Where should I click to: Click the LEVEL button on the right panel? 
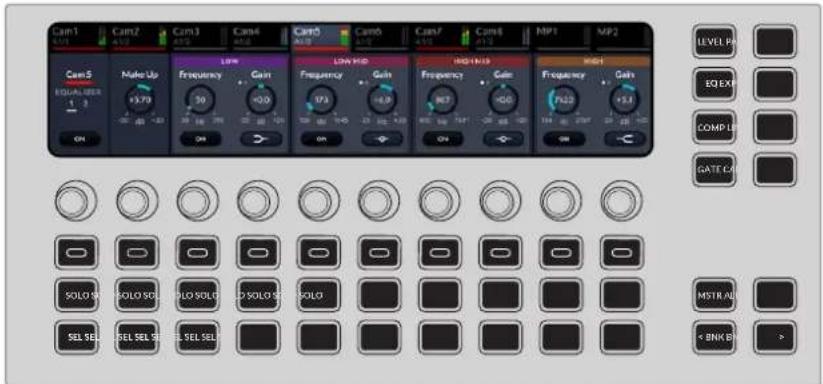(714, 42)
